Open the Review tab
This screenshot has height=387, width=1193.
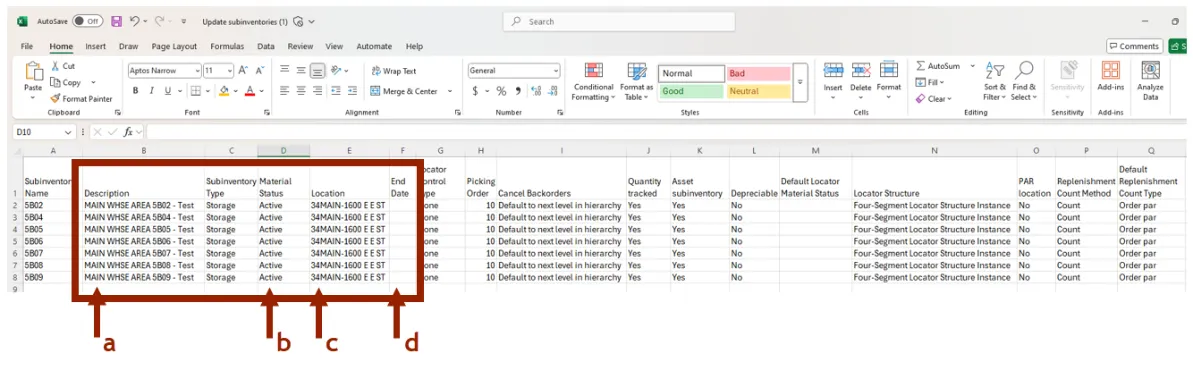point(301,46)
